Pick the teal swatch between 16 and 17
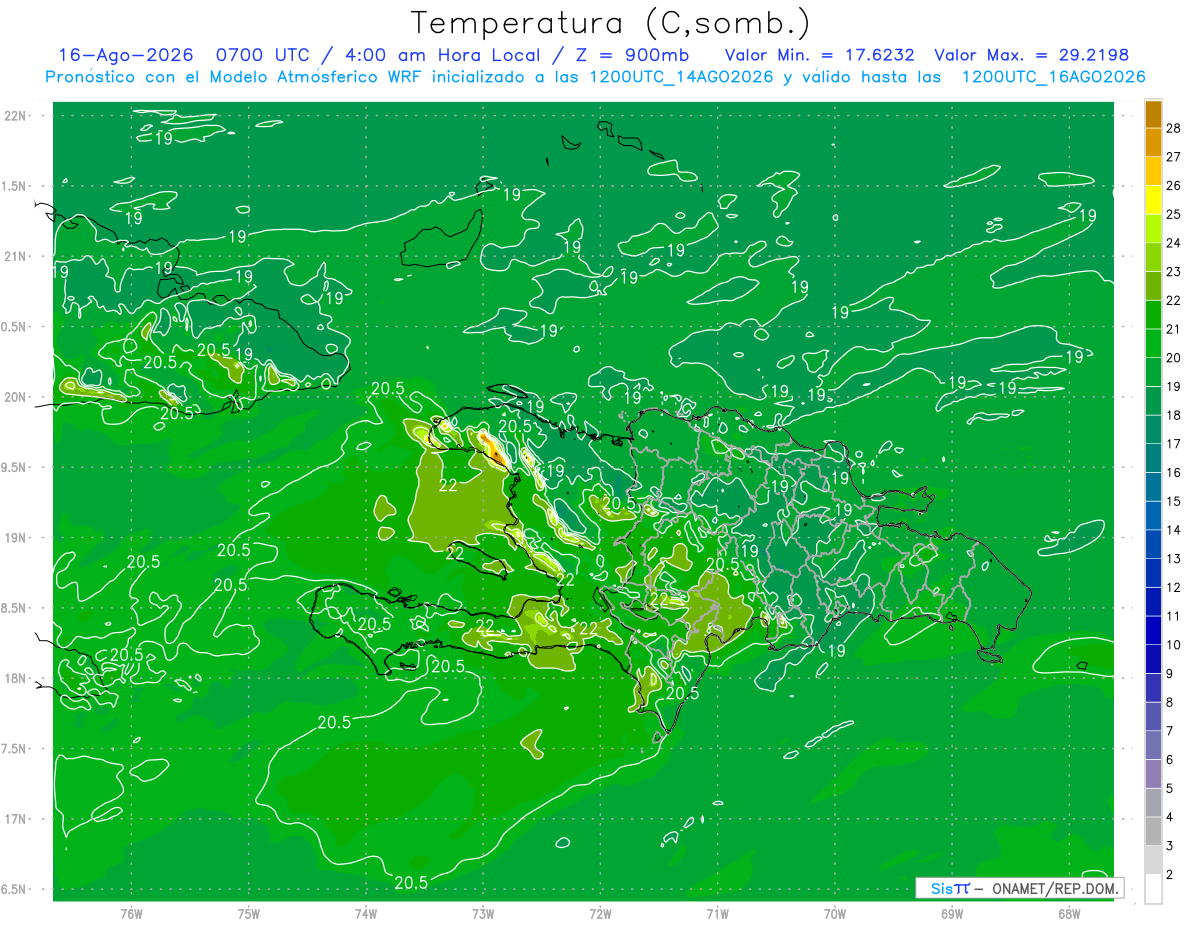1200x927 pixels. 1153,458
